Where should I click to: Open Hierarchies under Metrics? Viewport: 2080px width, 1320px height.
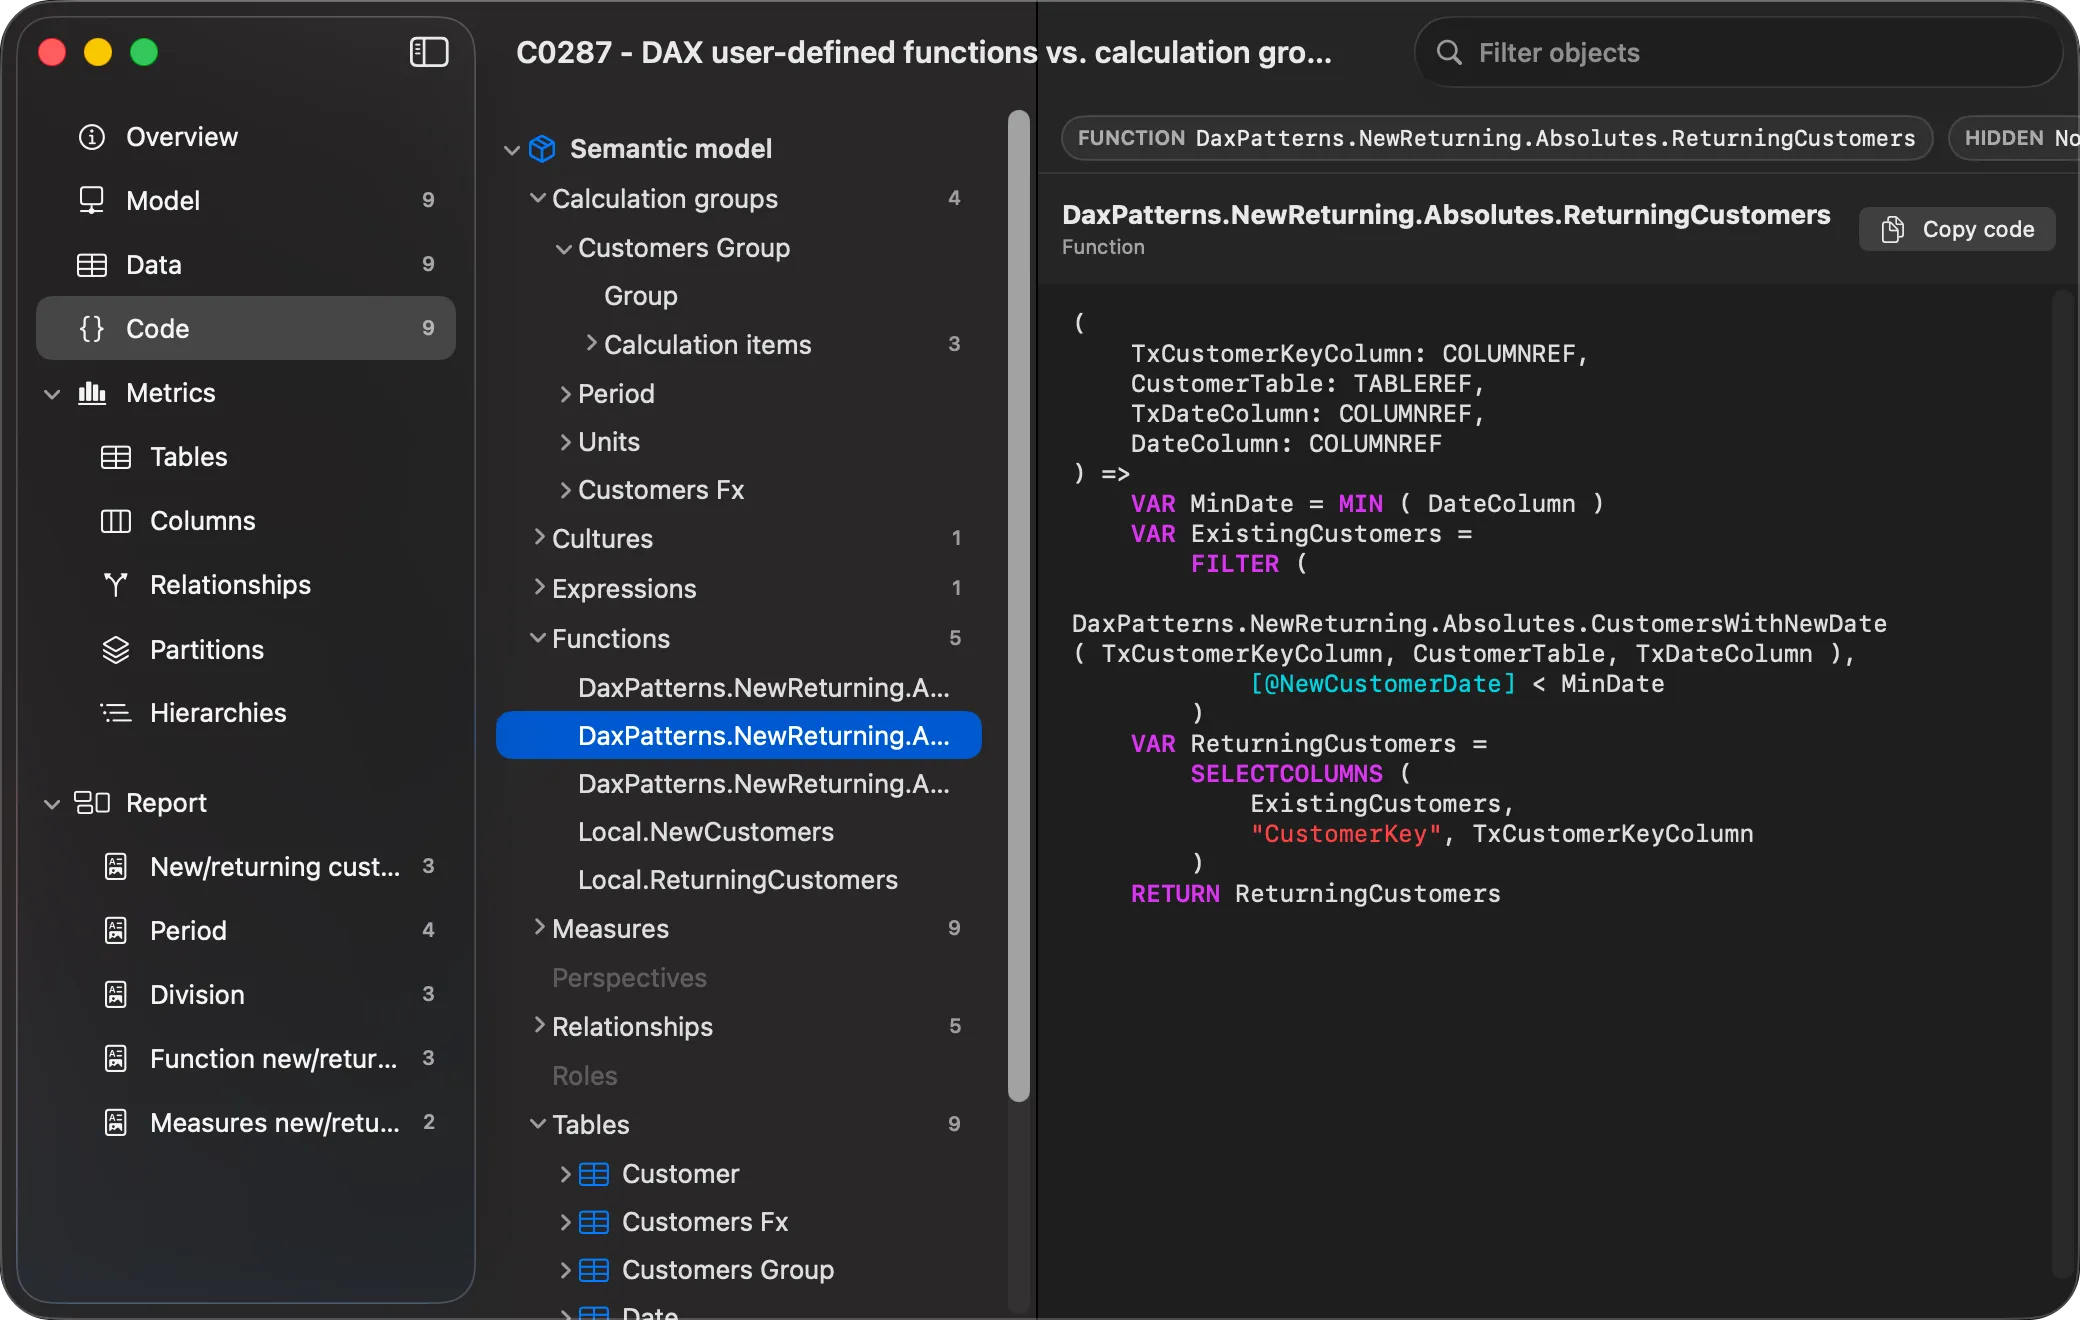tap(246, 713)
